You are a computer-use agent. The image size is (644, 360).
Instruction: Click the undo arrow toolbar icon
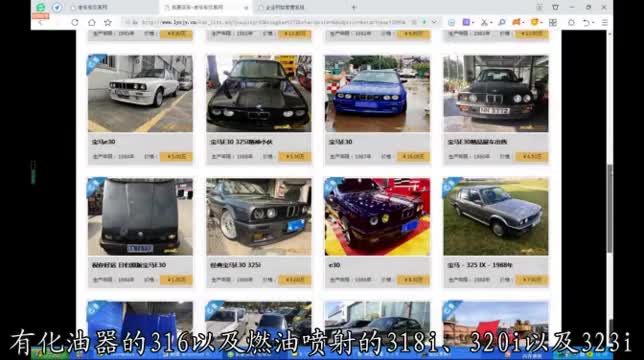click(586, 23)
